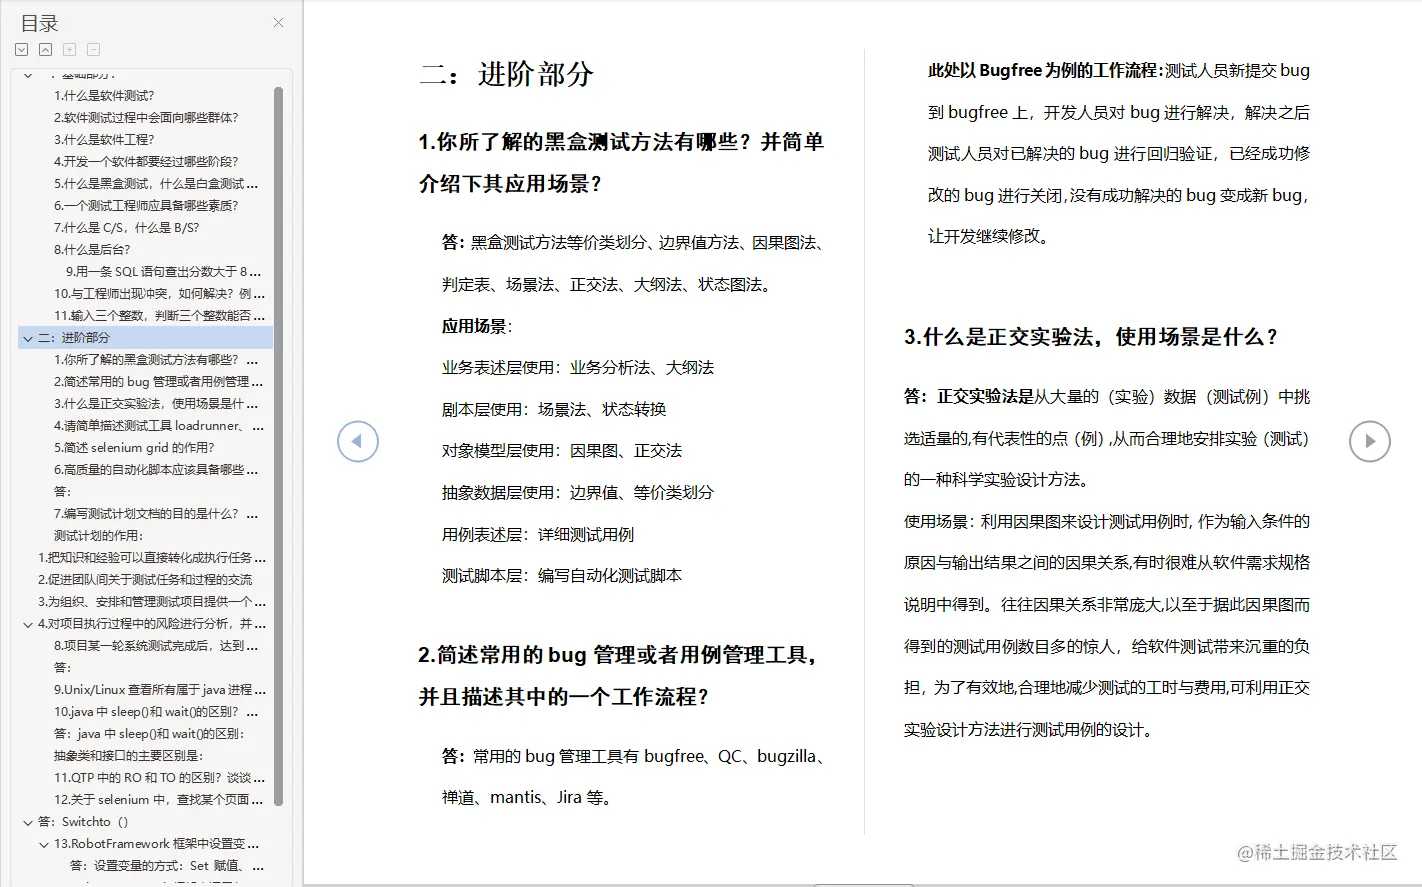
Task: Click the plus icon to expand outline levels
Action: (x=69, y=48)
